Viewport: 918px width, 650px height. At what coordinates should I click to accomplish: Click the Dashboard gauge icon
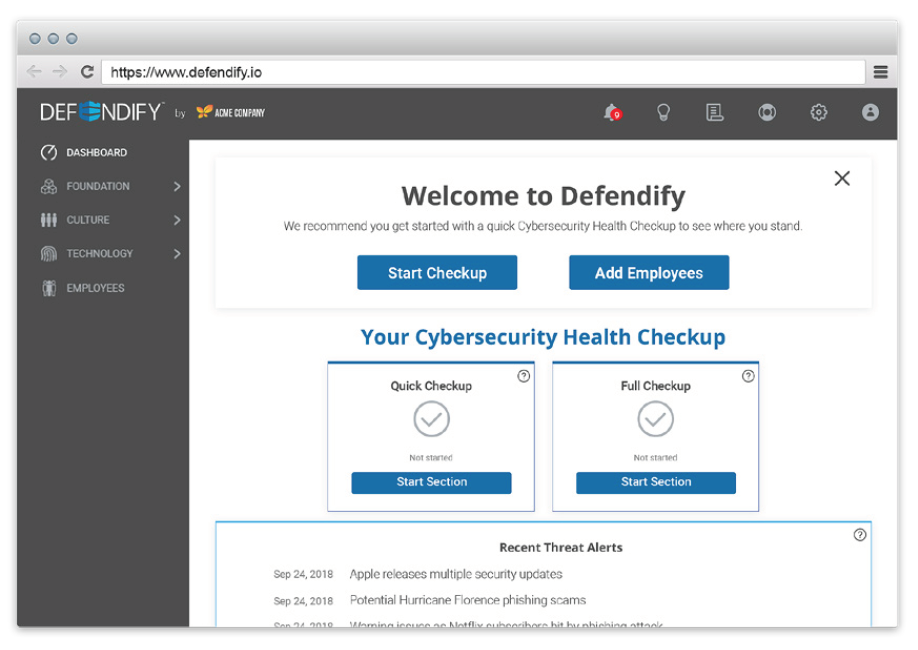pos(49,152)
